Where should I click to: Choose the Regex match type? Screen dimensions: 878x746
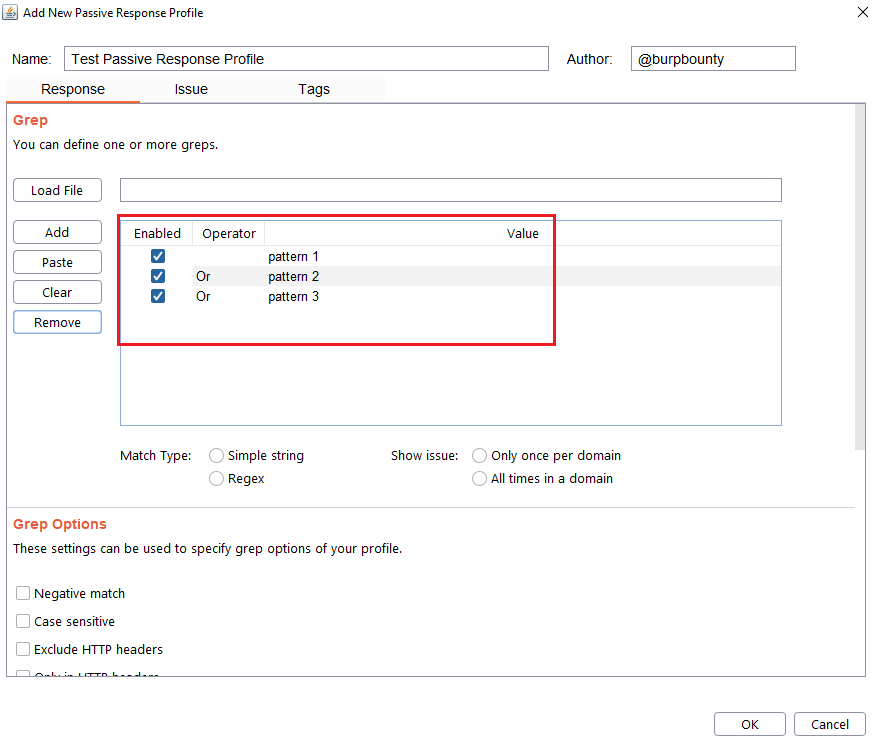(217, 479)
